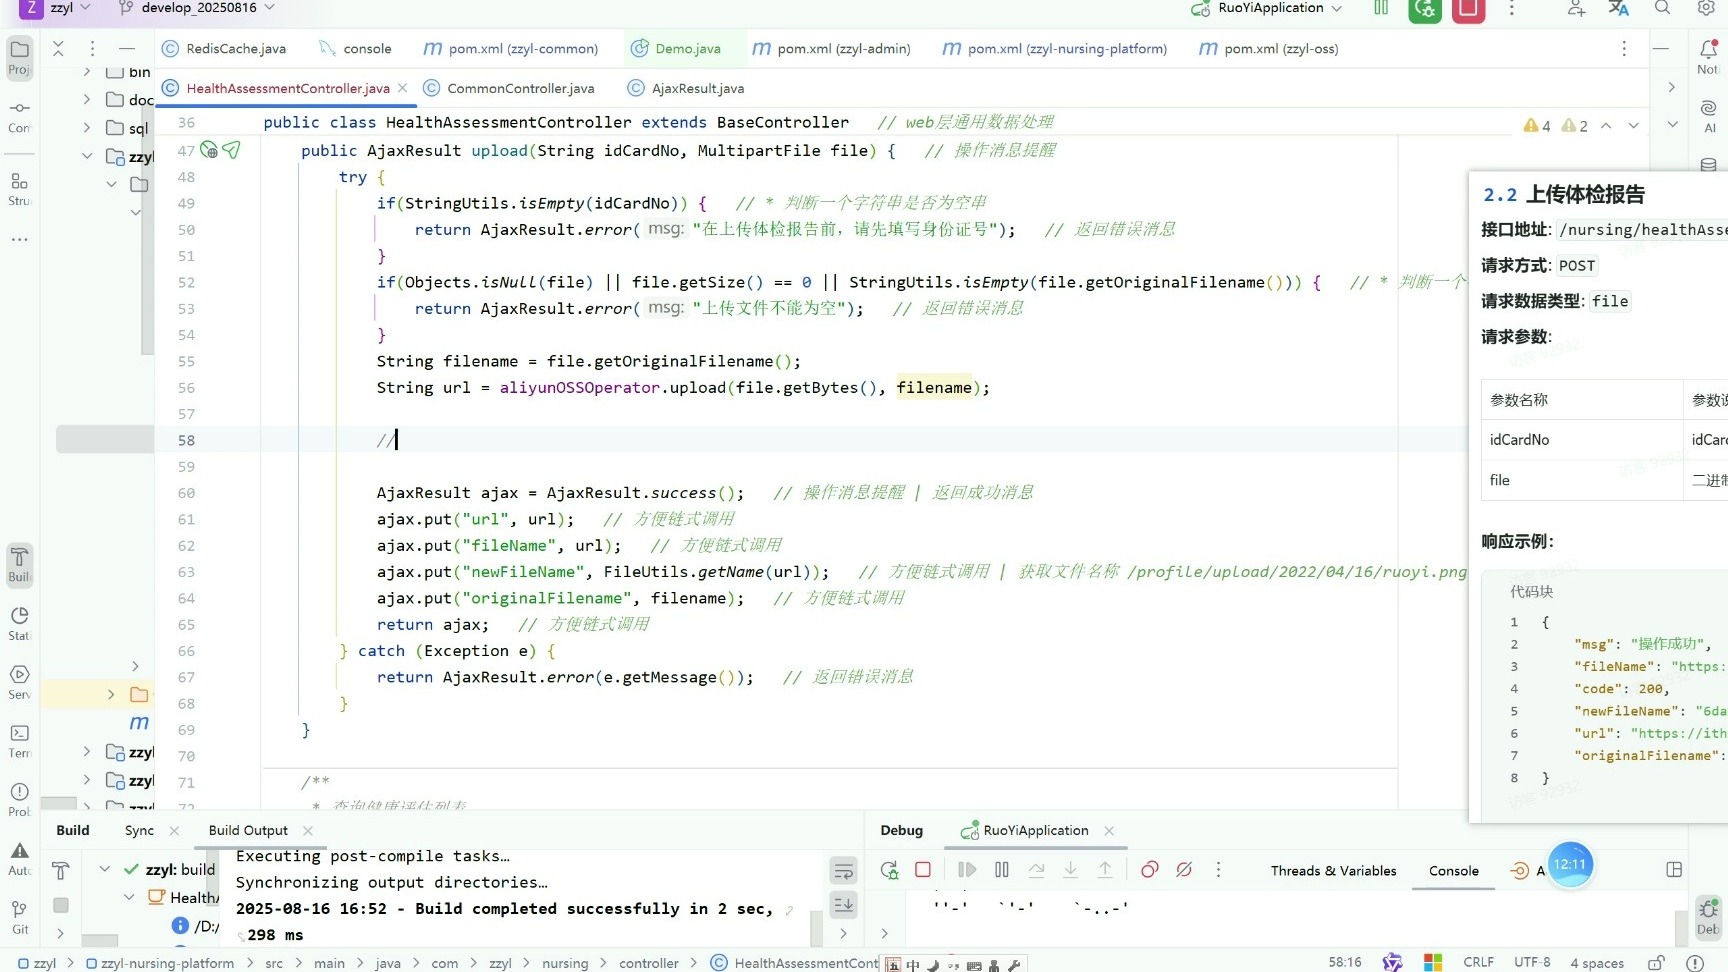Screen dimensions: 1728x972
Task: Switch to Threads & Variables tab
Action: coord(1333,871)
